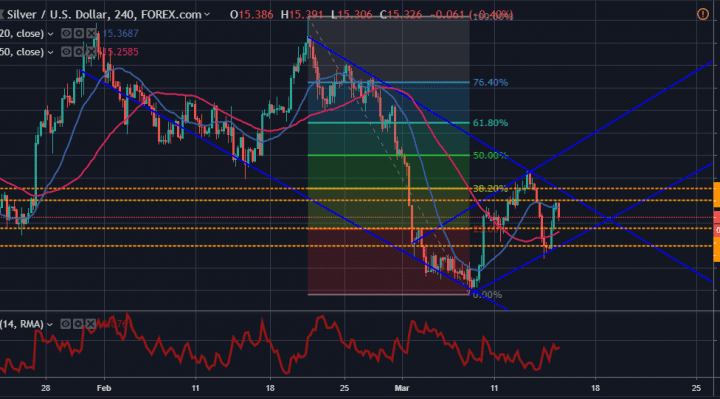
Task: Remove the (14, RMA) indicator with X icon
Action: click(x=91, y=324)
